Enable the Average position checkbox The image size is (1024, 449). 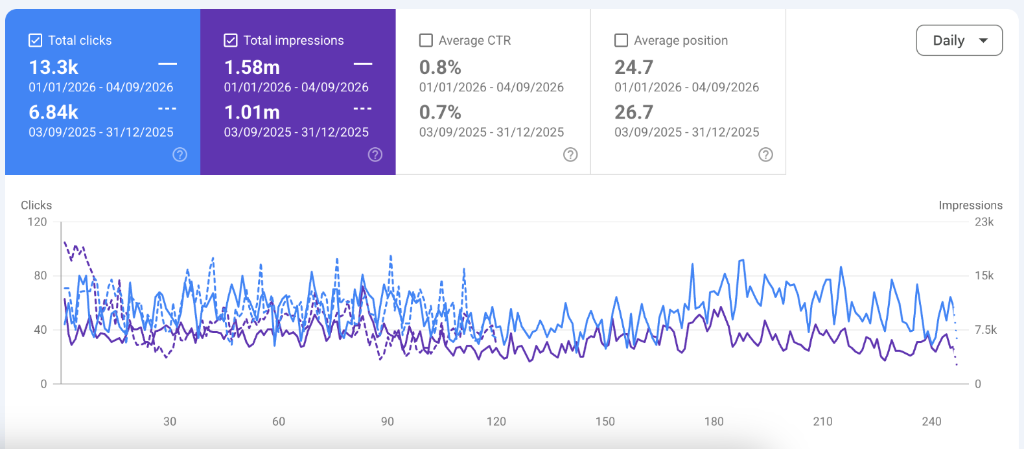(x=621, y=40)
